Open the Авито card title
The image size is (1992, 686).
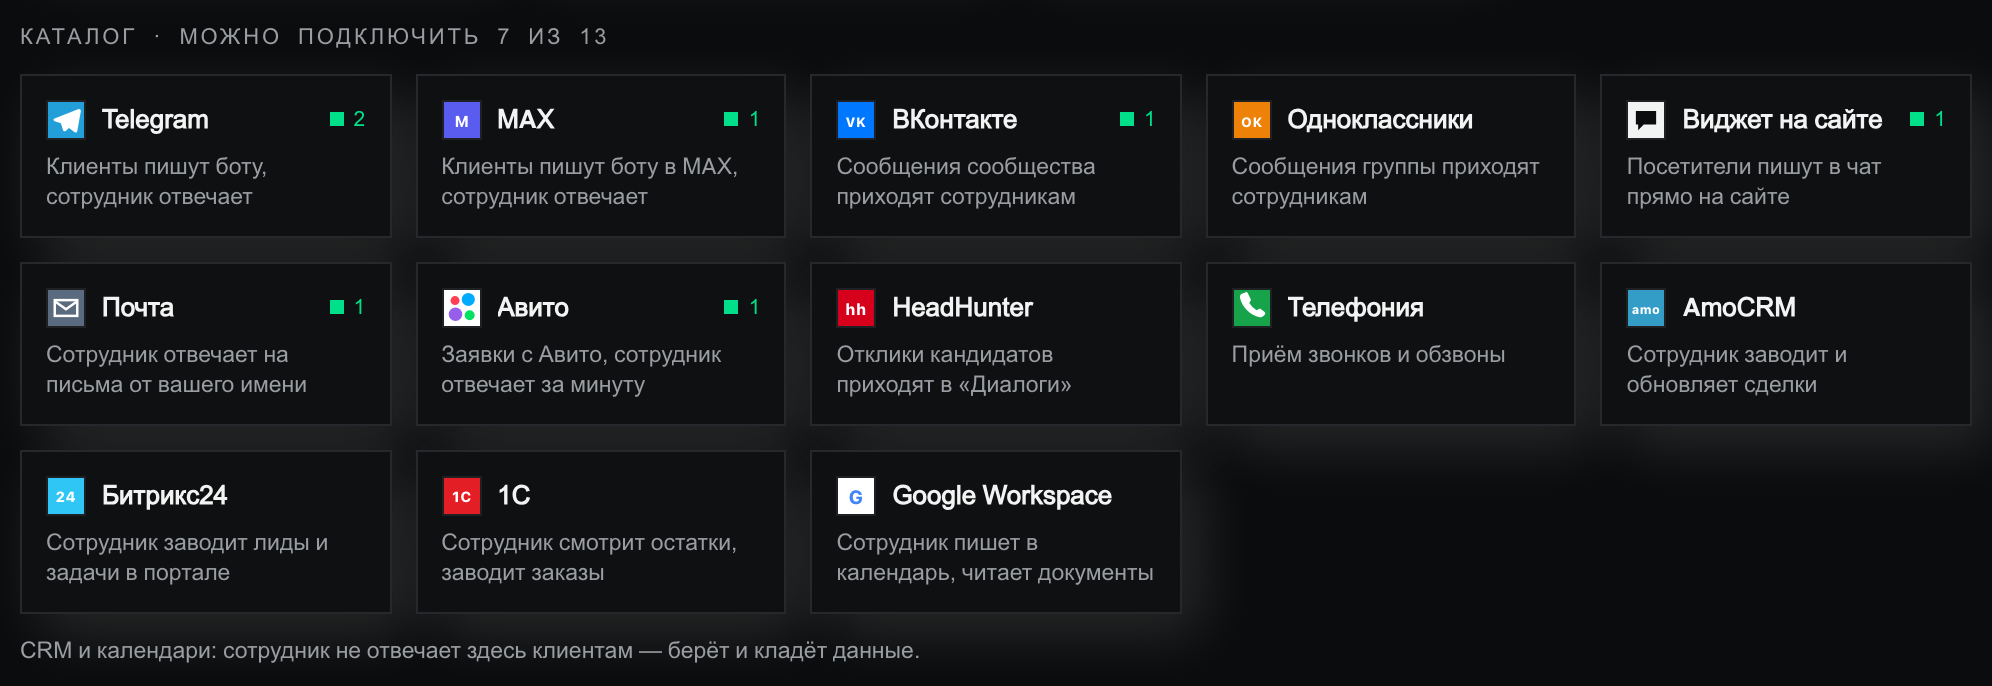tap(533, 308)
